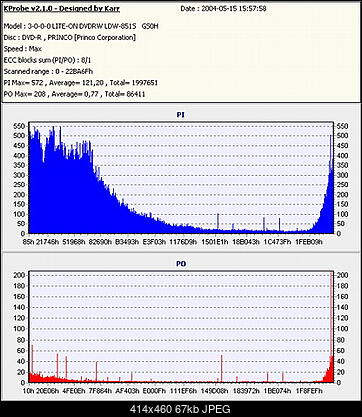Image resolution: width=362 pixels, height=417 pixels.
Task: Click the '4FE0Eh' PO x-axis label
Action: pos(74,391)
